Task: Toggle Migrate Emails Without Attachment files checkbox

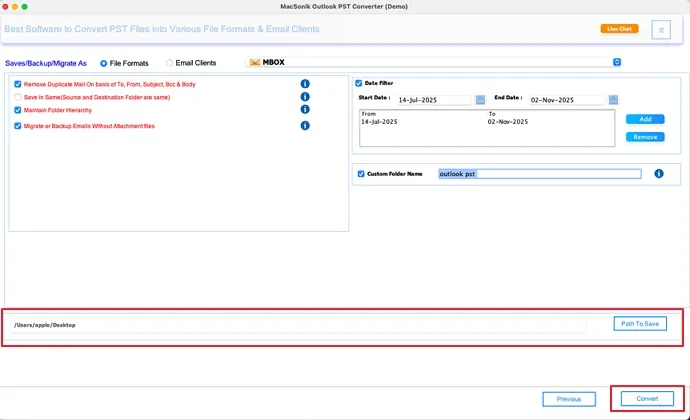Action: pyautogui.click(x=18, y=126)
